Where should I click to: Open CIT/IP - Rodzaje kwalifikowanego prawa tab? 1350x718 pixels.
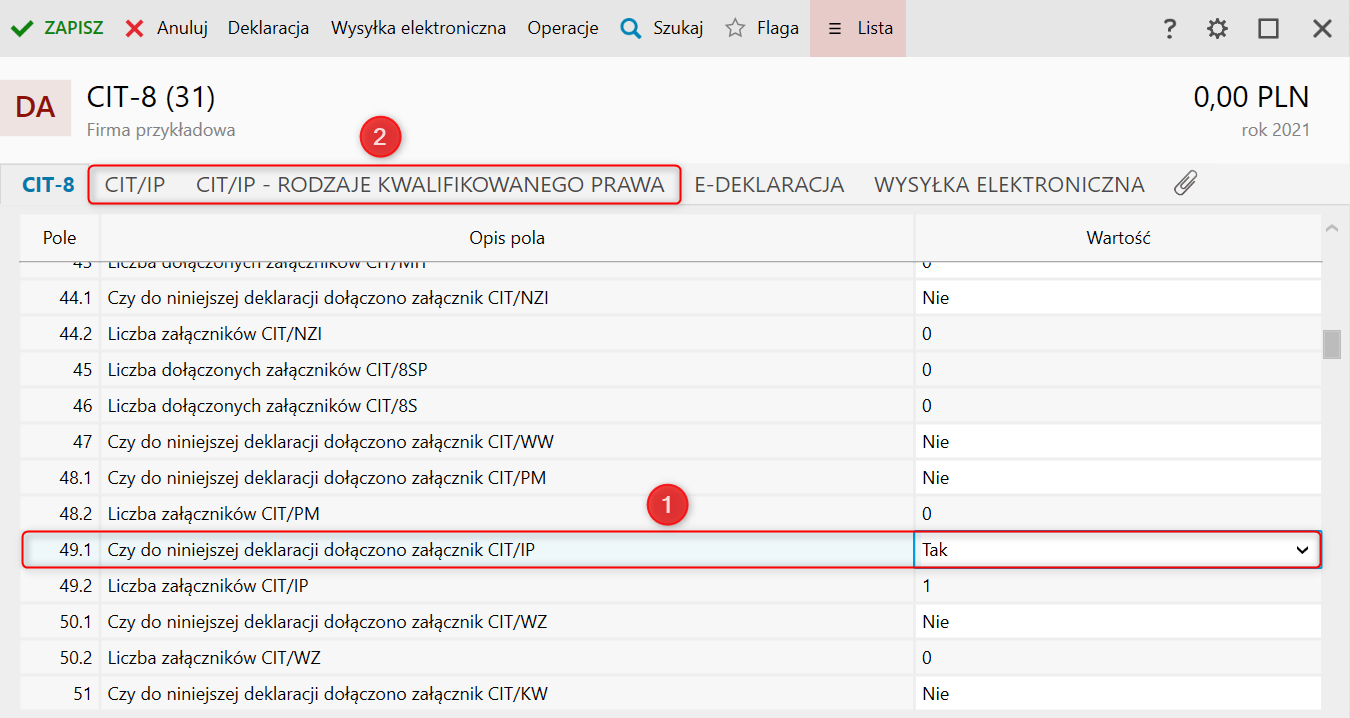430,184
